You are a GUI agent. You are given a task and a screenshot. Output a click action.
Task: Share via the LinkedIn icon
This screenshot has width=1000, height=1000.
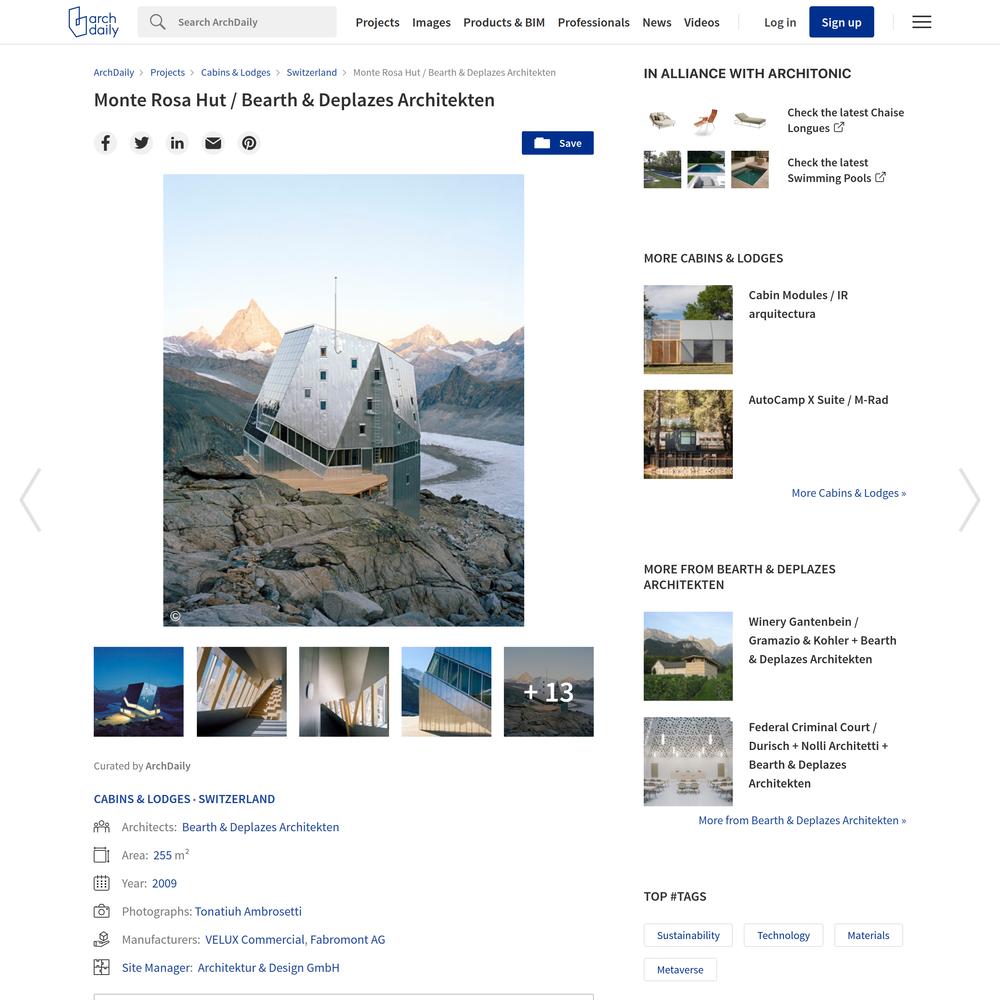(x=177, y=143)
